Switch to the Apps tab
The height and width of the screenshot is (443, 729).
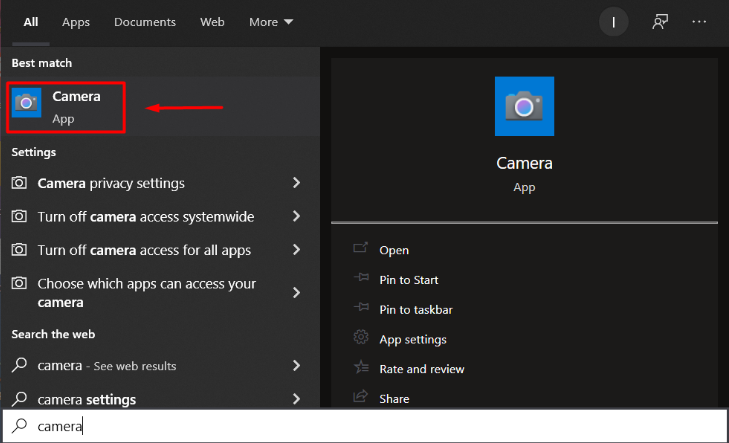coord(76,22)
